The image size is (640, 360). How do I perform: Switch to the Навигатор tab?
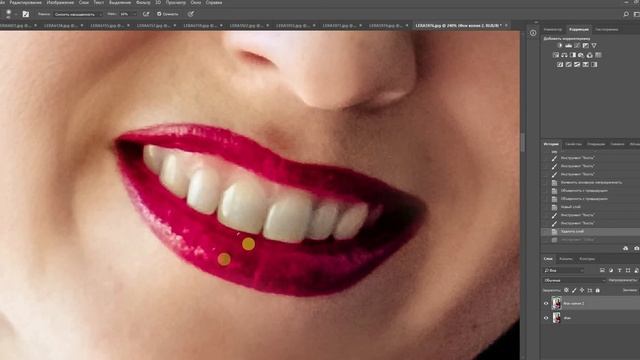pyautogui.click(x=553, y=29)
